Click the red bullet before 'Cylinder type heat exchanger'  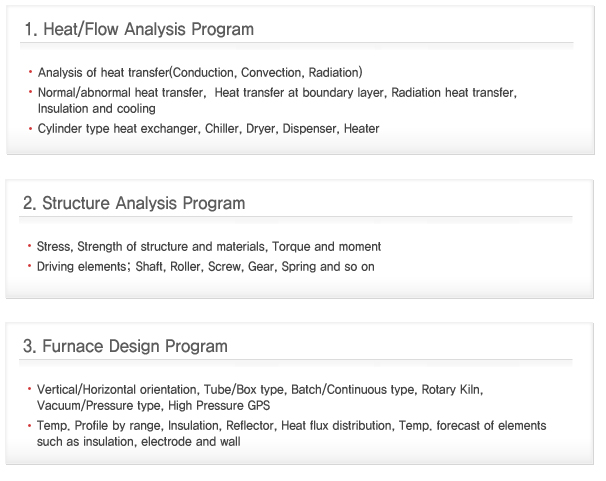point(30,128)
